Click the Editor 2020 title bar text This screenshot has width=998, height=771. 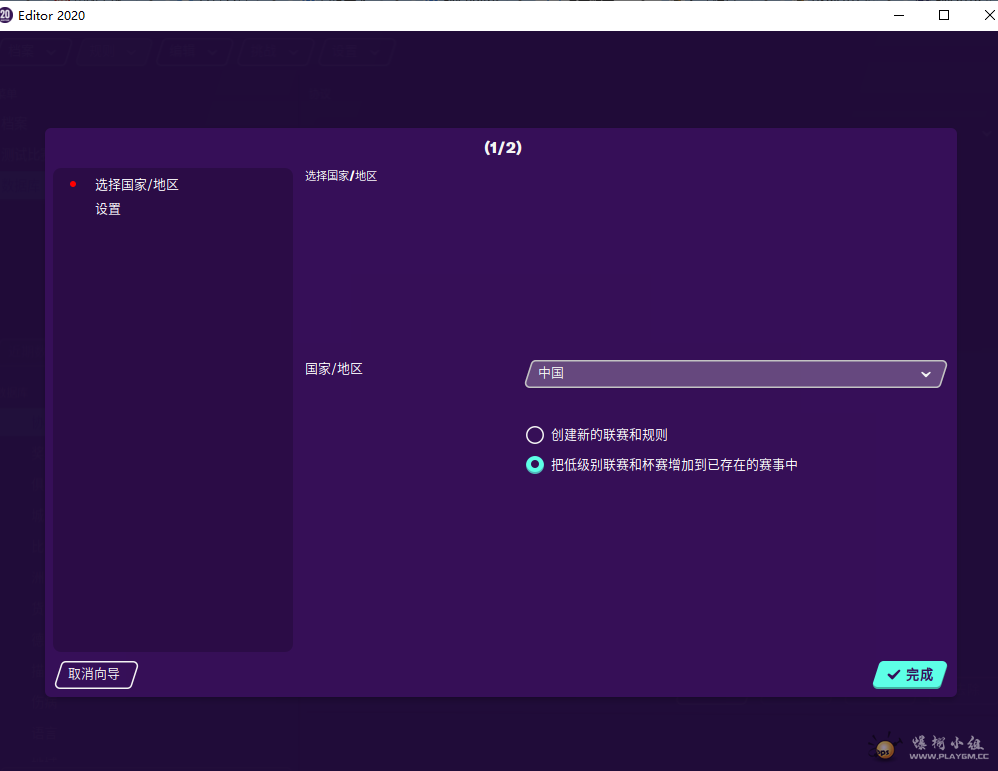[x=52, y=15]
